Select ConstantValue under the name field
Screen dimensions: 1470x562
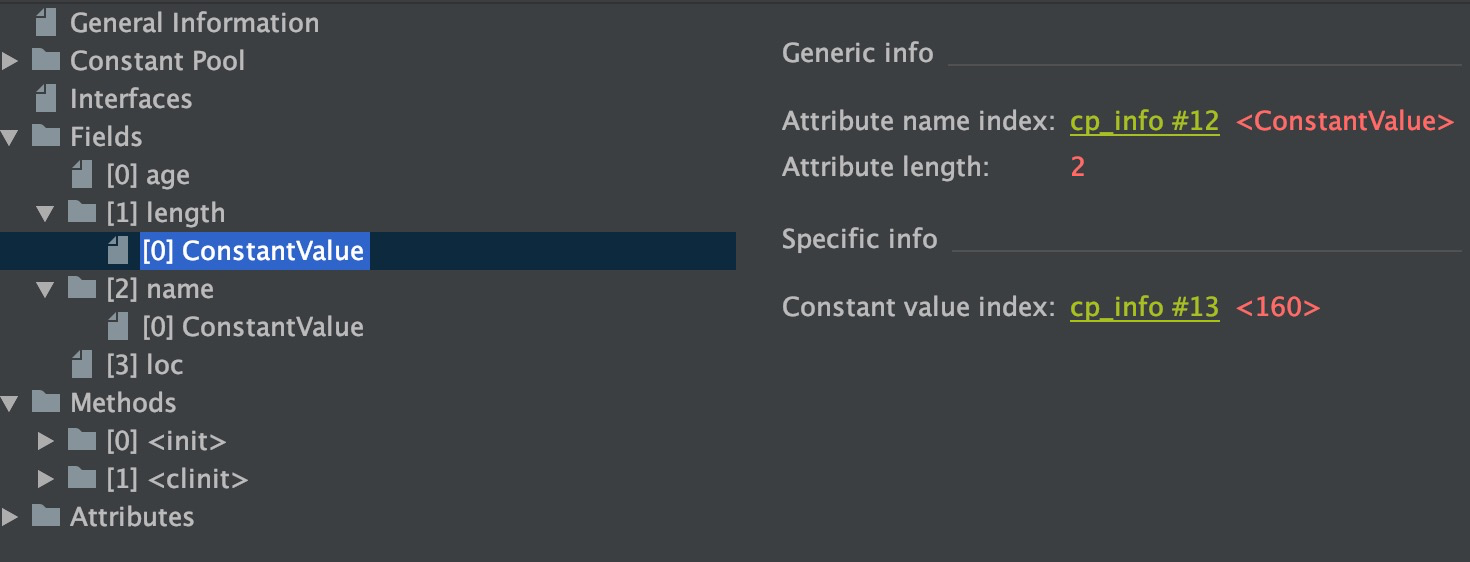pyautogui.click(x=252, y=327)
